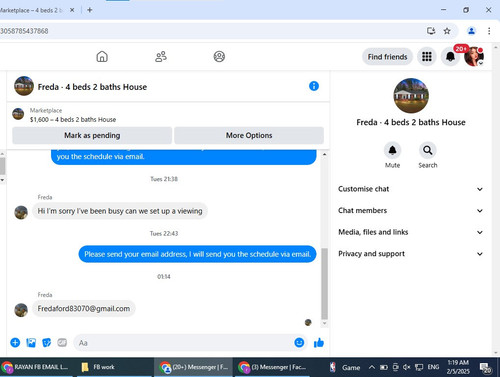Click Freda's avatar beside email message

(21, 310)
